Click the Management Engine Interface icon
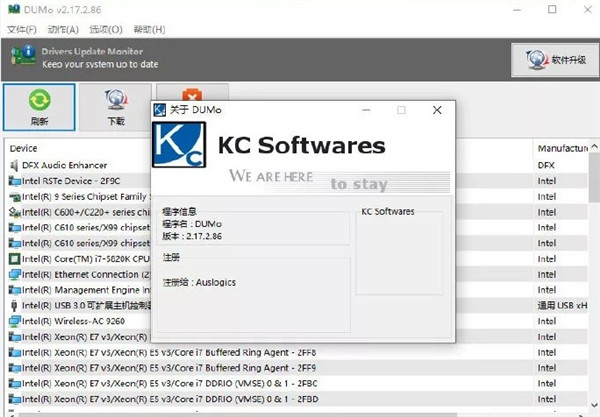The height and width of the screenshot is (417, 600). coord(15,290)
